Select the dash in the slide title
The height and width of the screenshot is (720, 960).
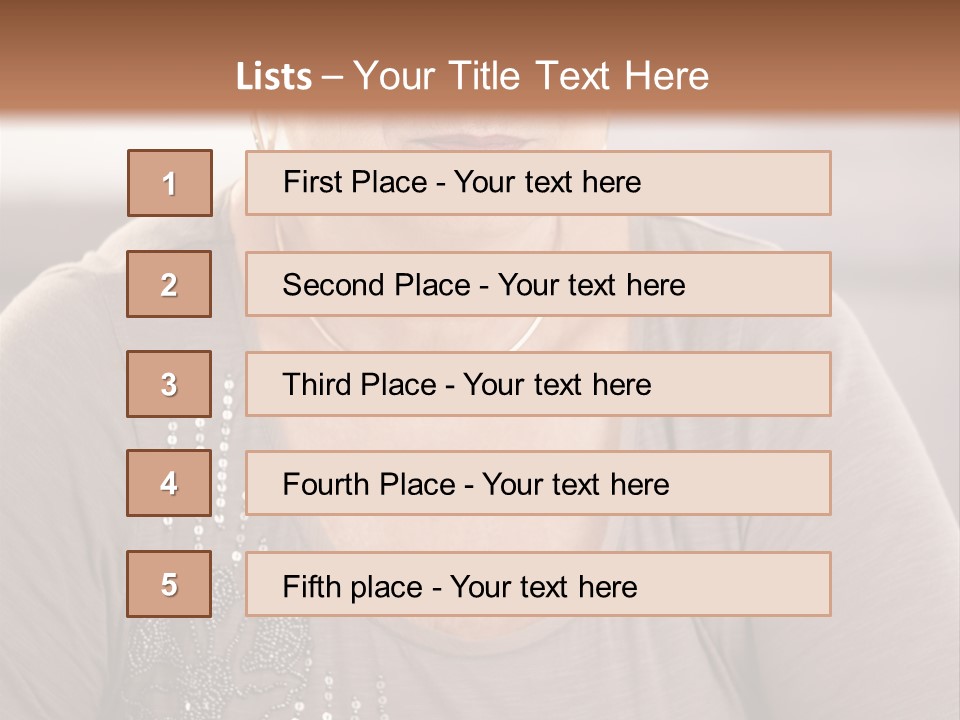(332, 78)
